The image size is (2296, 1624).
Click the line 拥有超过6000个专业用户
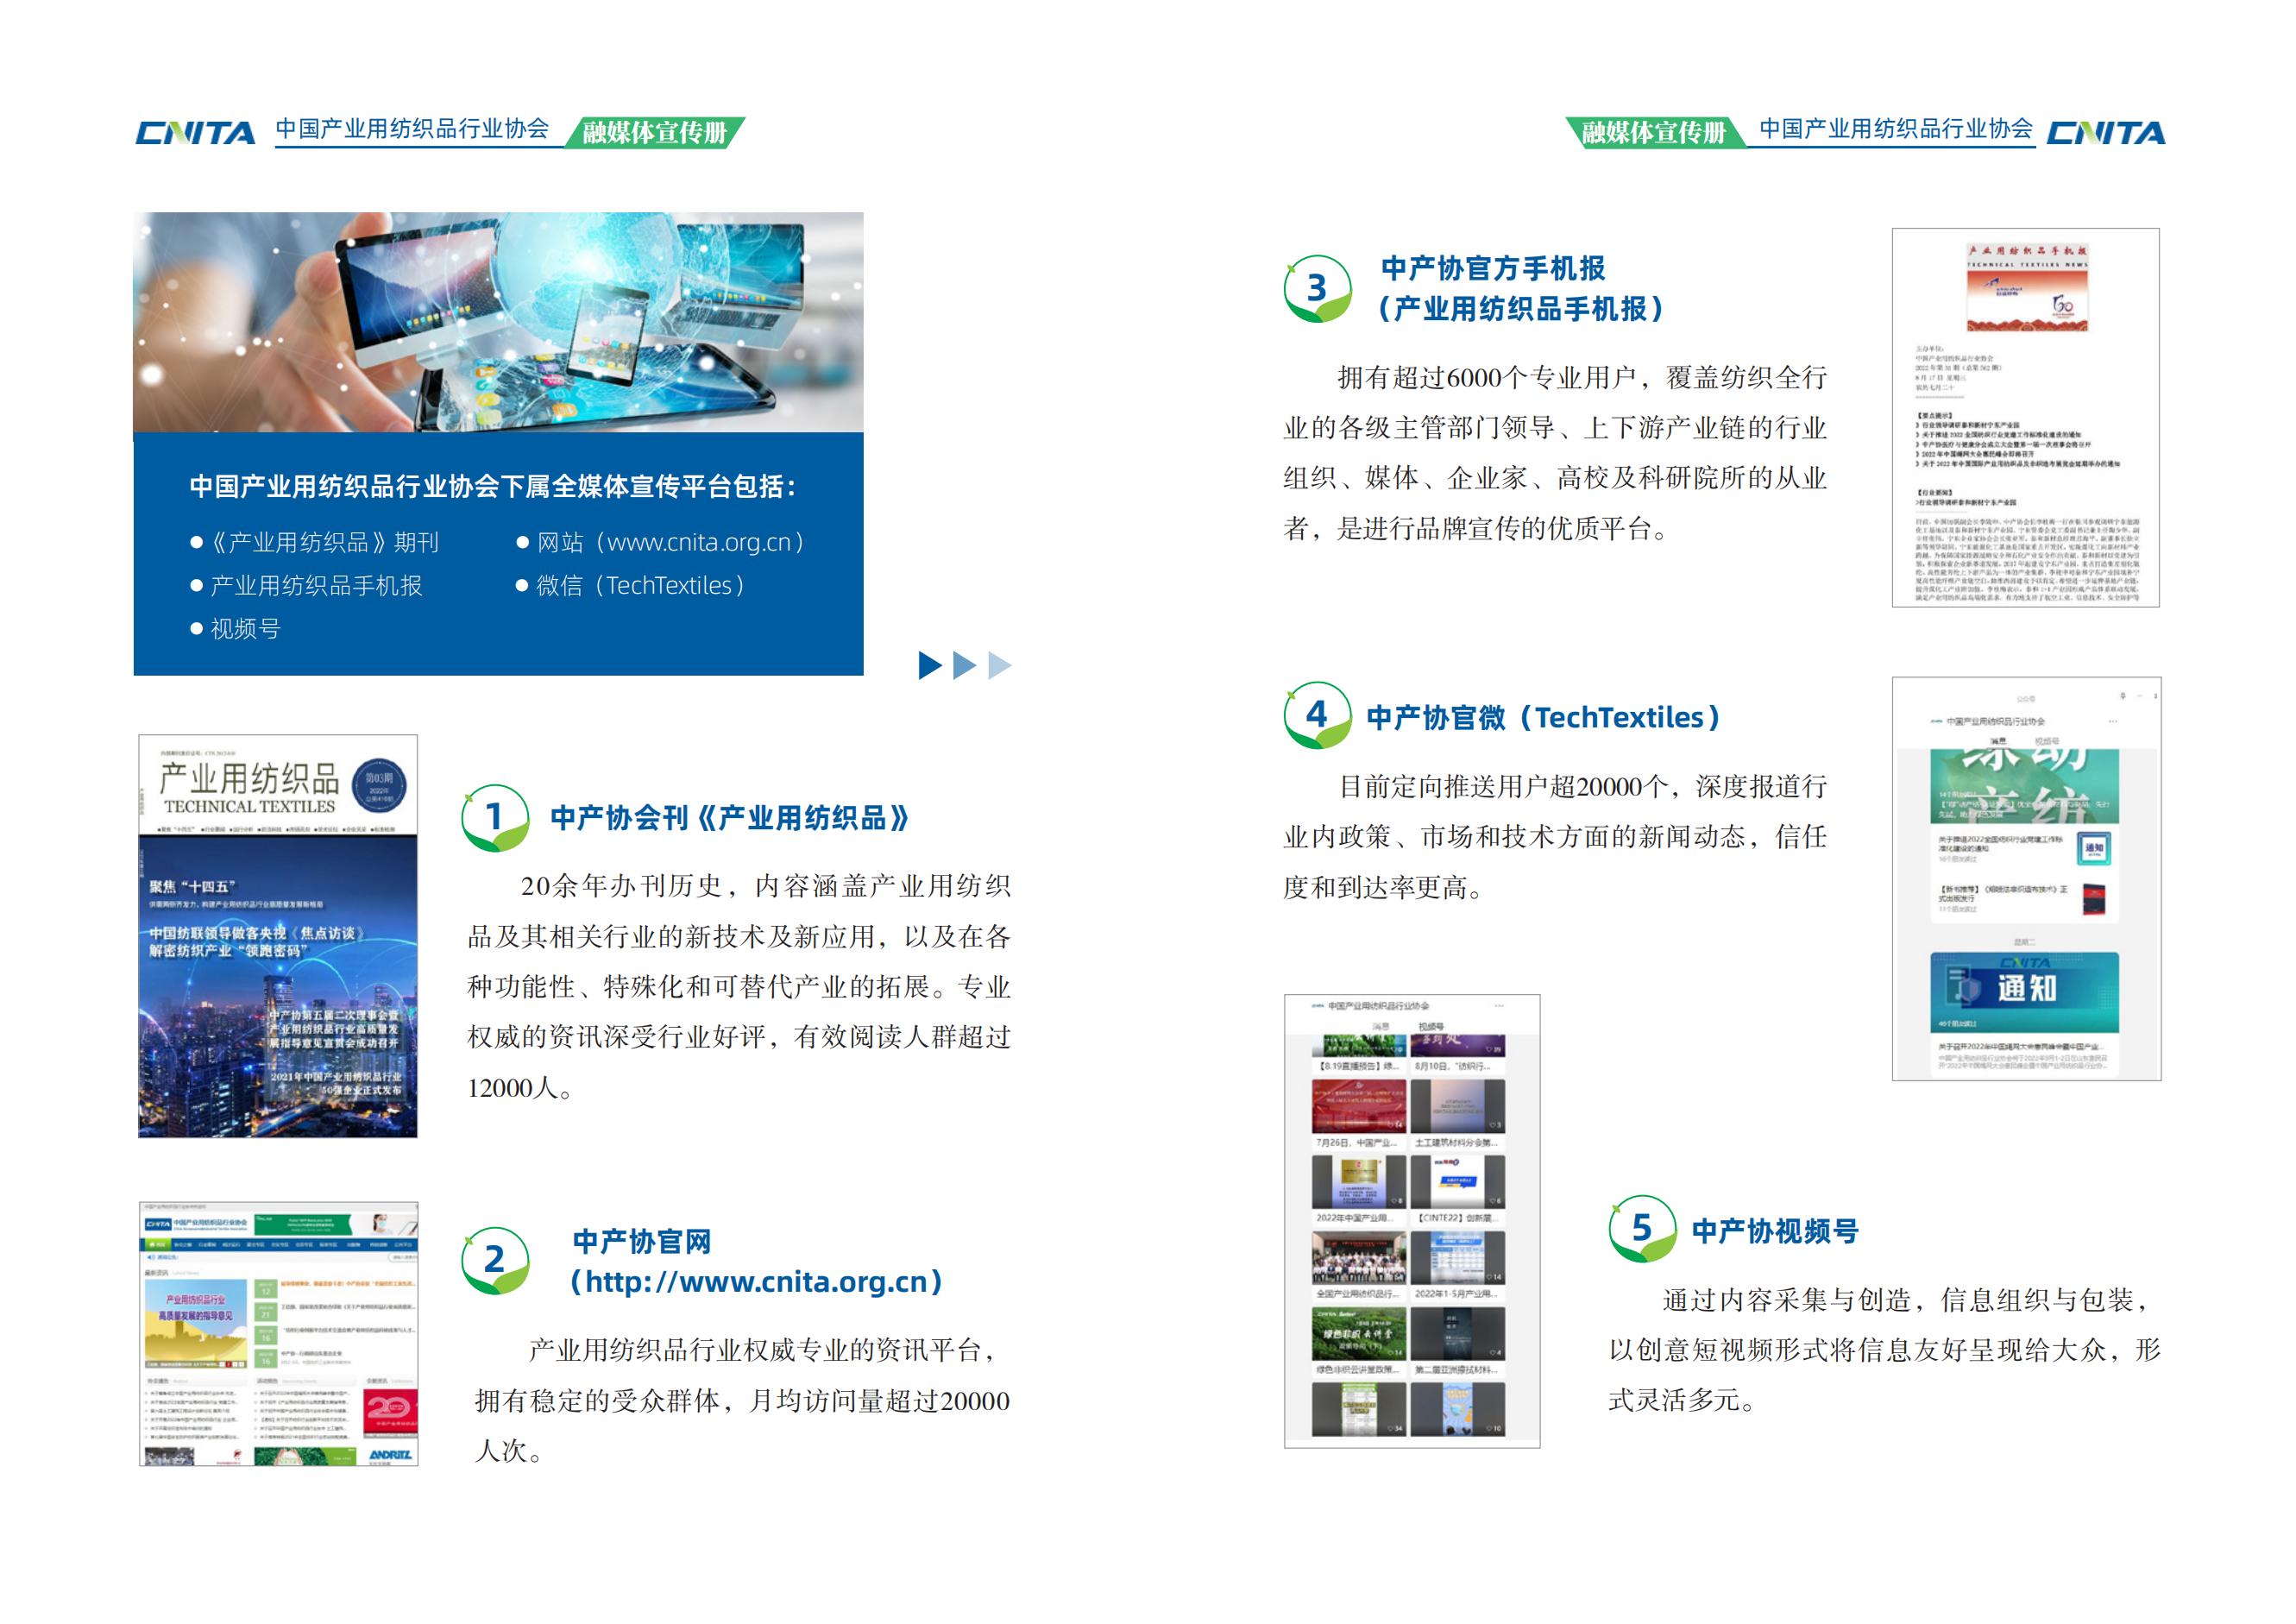pos(1583,378)
